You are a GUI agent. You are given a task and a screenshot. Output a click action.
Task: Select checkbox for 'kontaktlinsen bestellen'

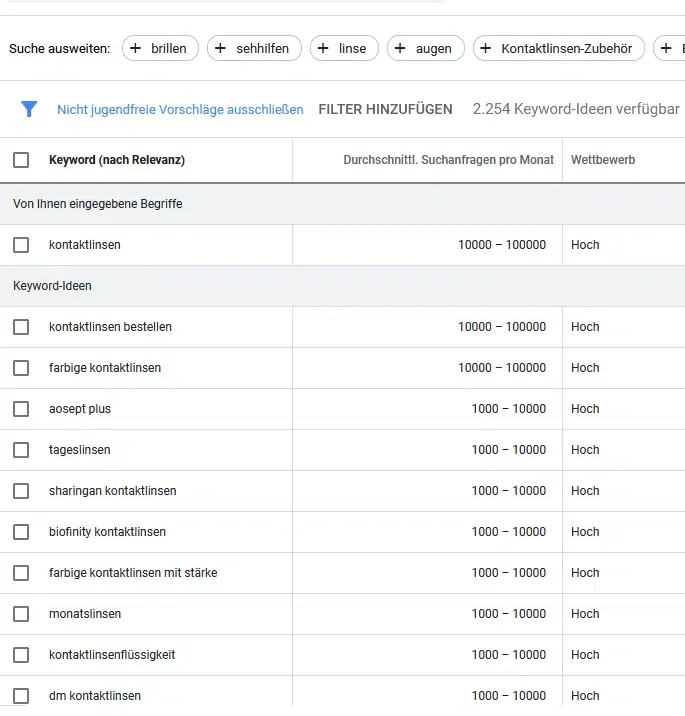(21, 327)
